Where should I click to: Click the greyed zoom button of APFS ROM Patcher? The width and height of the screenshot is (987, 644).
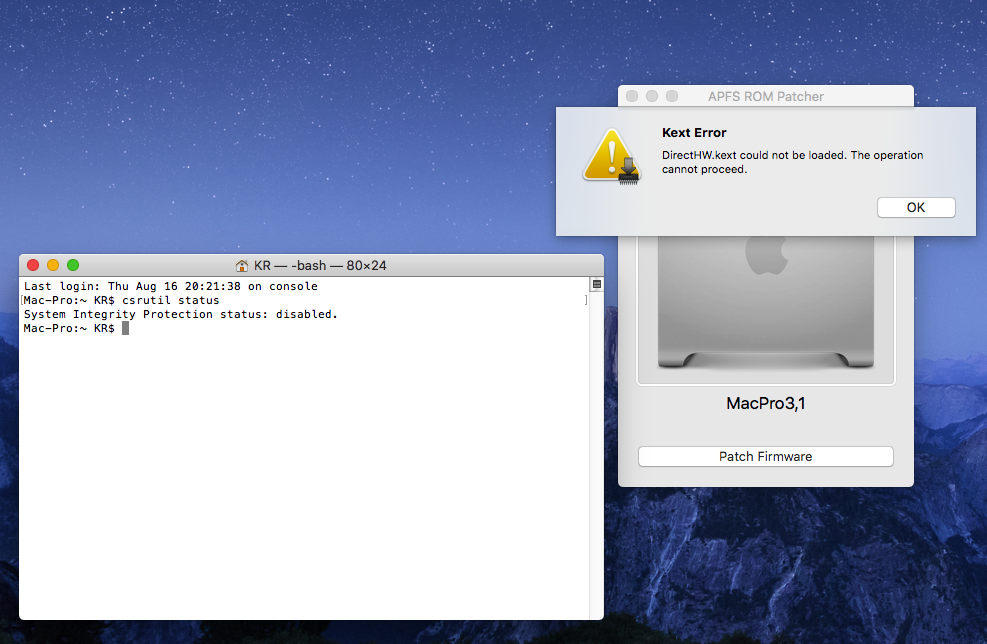click(672, 96)
